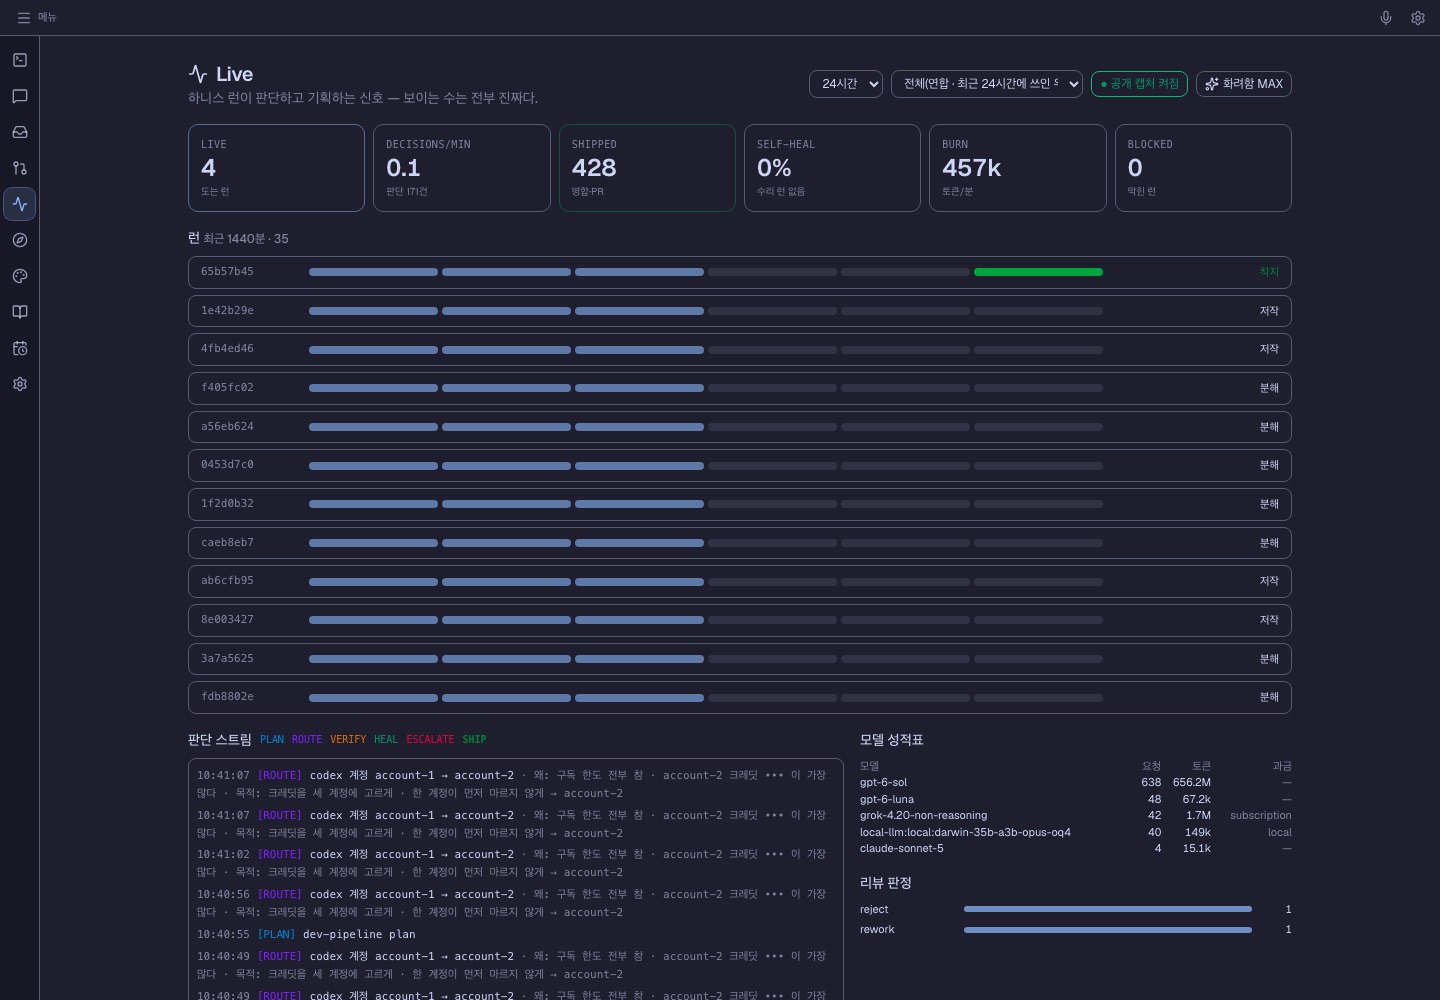1440x1000 pixels.
Task: Open the palette theme sidebar icon
Action: [20, 276]
